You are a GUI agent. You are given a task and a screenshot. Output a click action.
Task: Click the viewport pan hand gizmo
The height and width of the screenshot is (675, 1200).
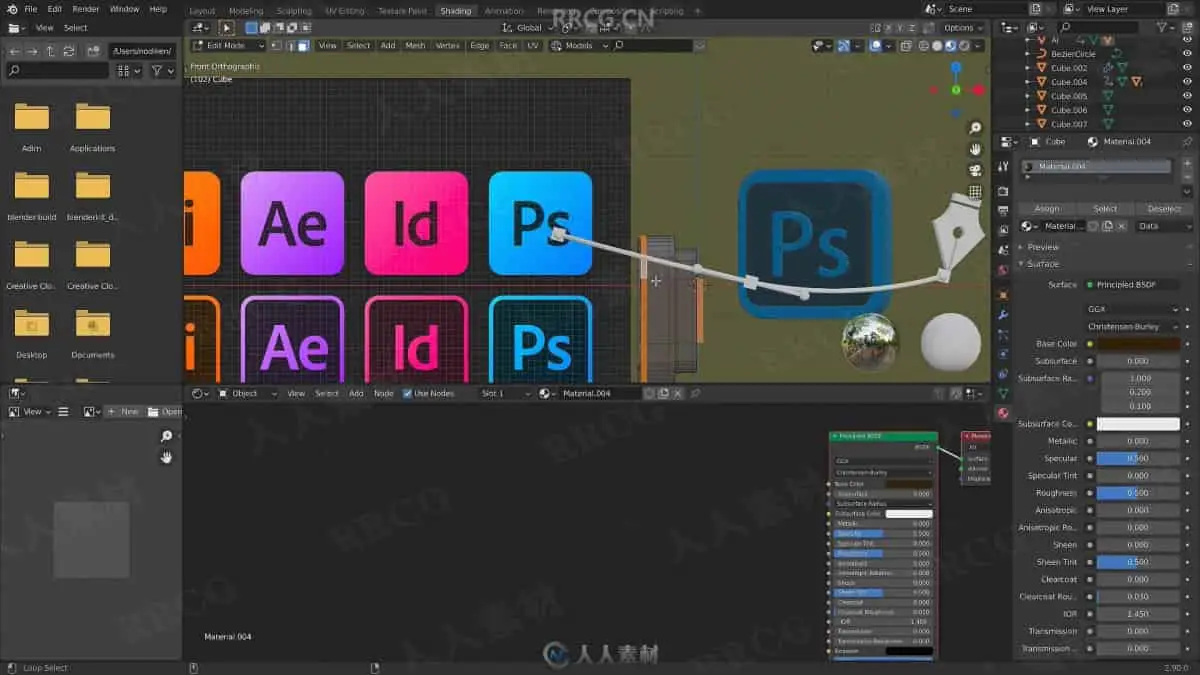tap(975, 150)
